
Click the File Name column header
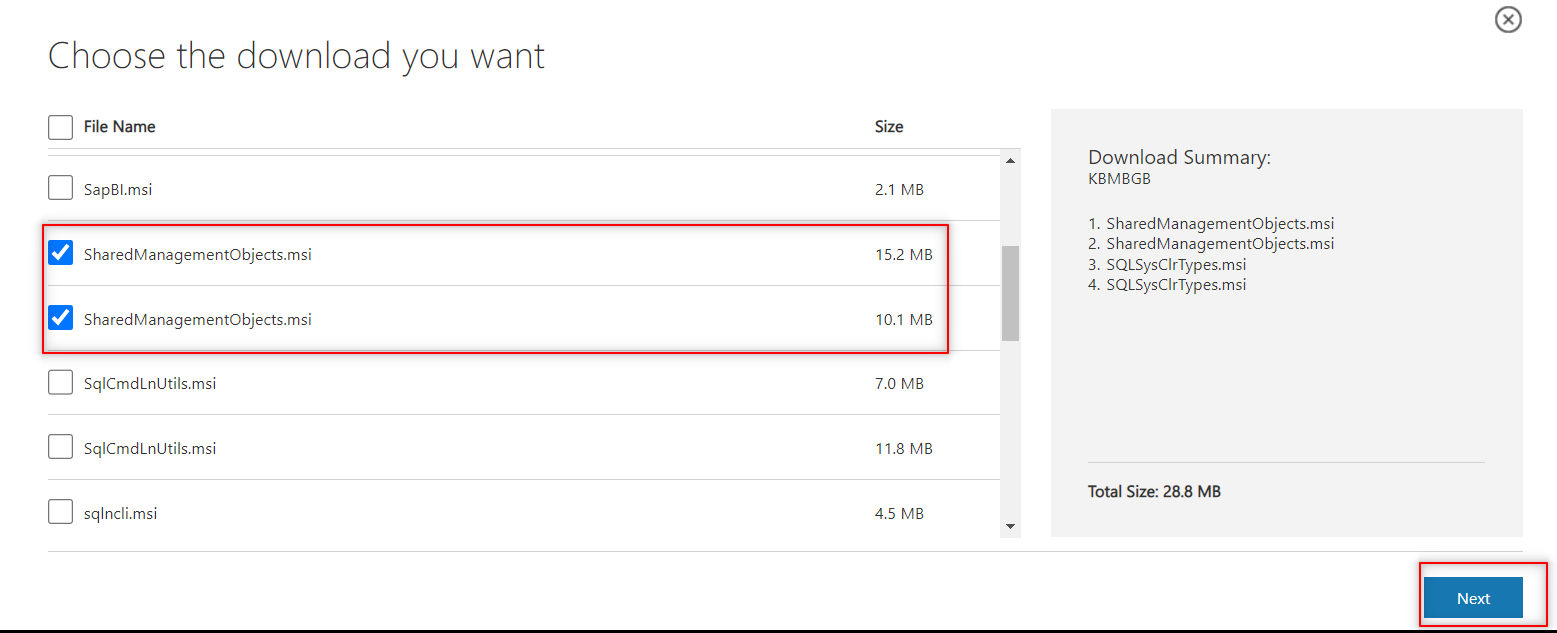[120, 127]
